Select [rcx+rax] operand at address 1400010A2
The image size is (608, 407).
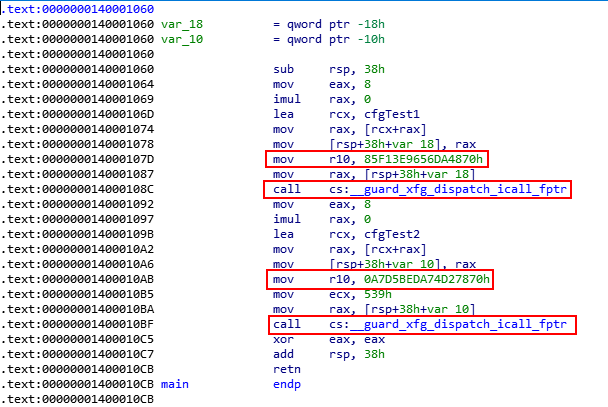click(x=396, y=250)
